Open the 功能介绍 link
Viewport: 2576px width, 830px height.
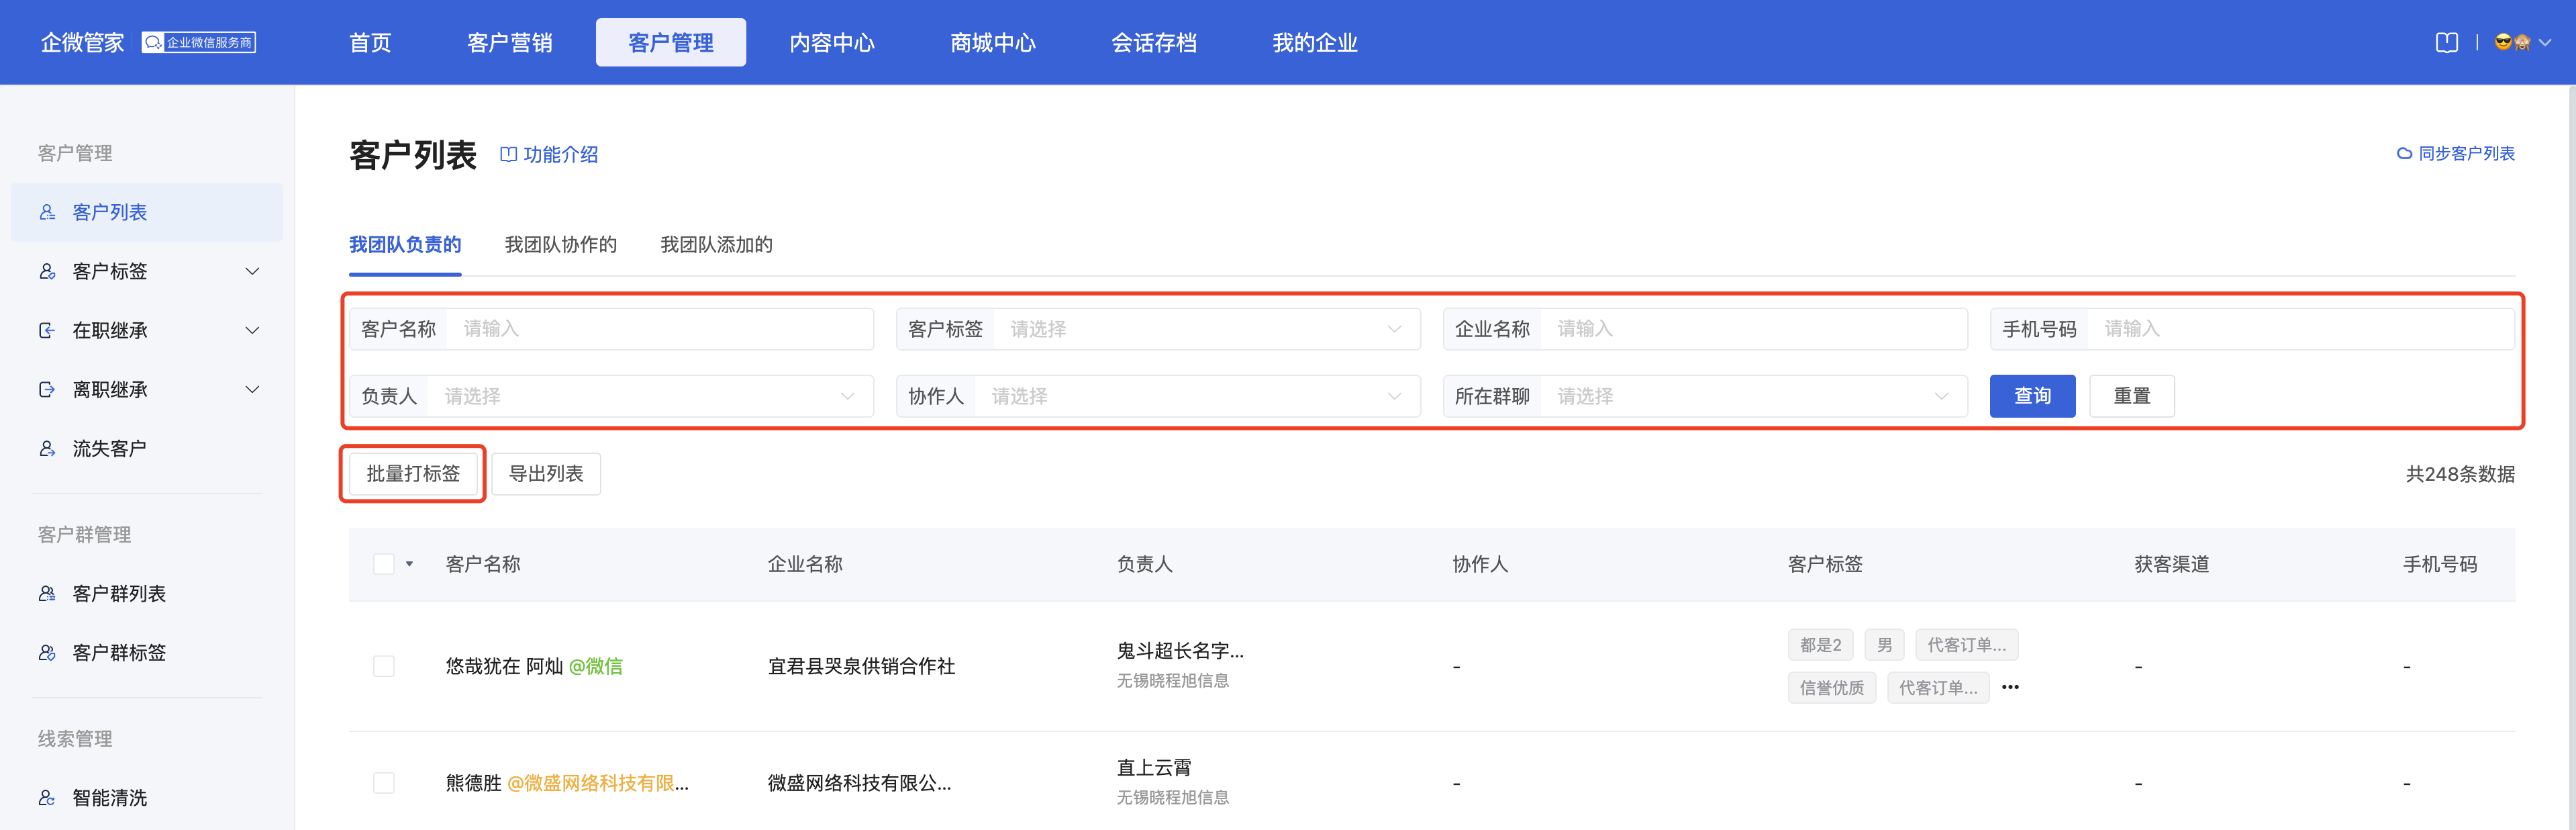click(x=560, y=154)
